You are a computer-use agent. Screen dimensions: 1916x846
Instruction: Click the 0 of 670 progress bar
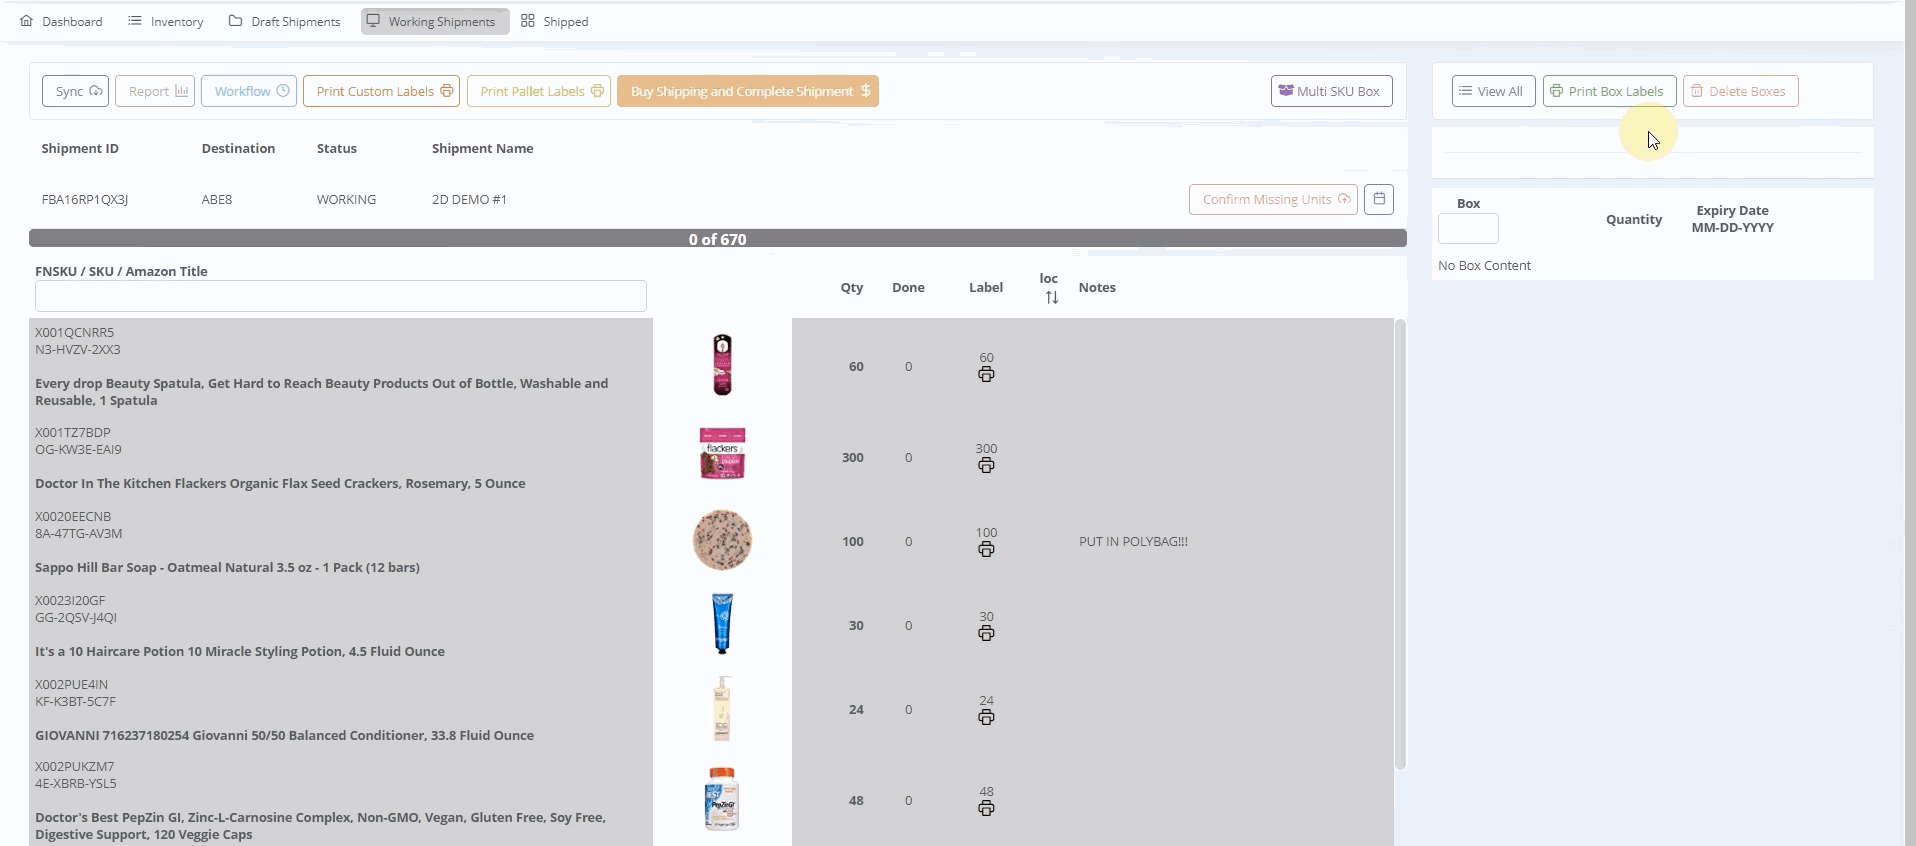[717, 239]
